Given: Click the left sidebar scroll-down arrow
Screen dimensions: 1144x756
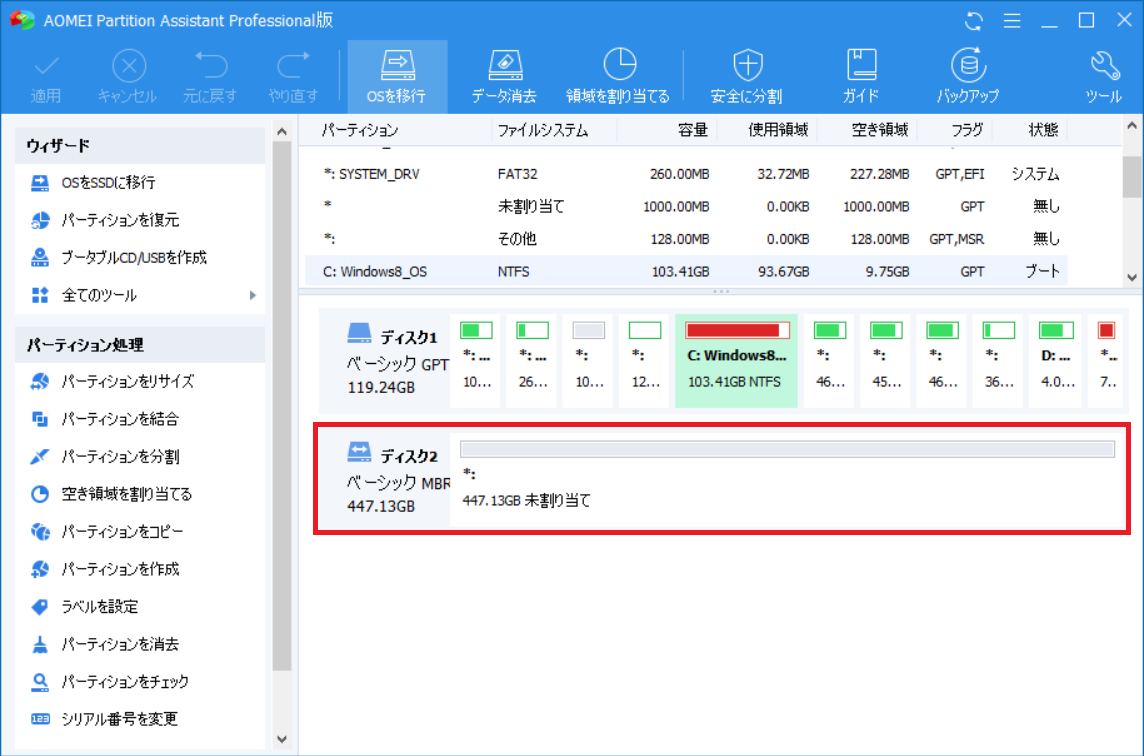Looking at the screenshot, I should 282,739.
